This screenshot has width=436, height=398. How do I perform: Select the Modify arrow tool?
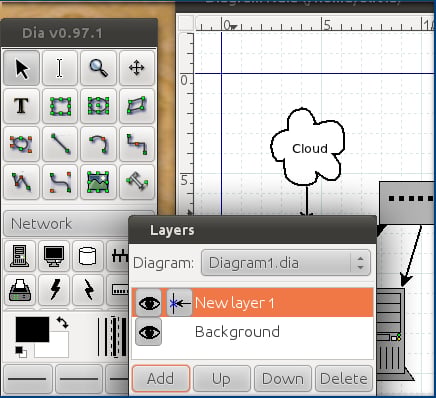coord(21,68)
